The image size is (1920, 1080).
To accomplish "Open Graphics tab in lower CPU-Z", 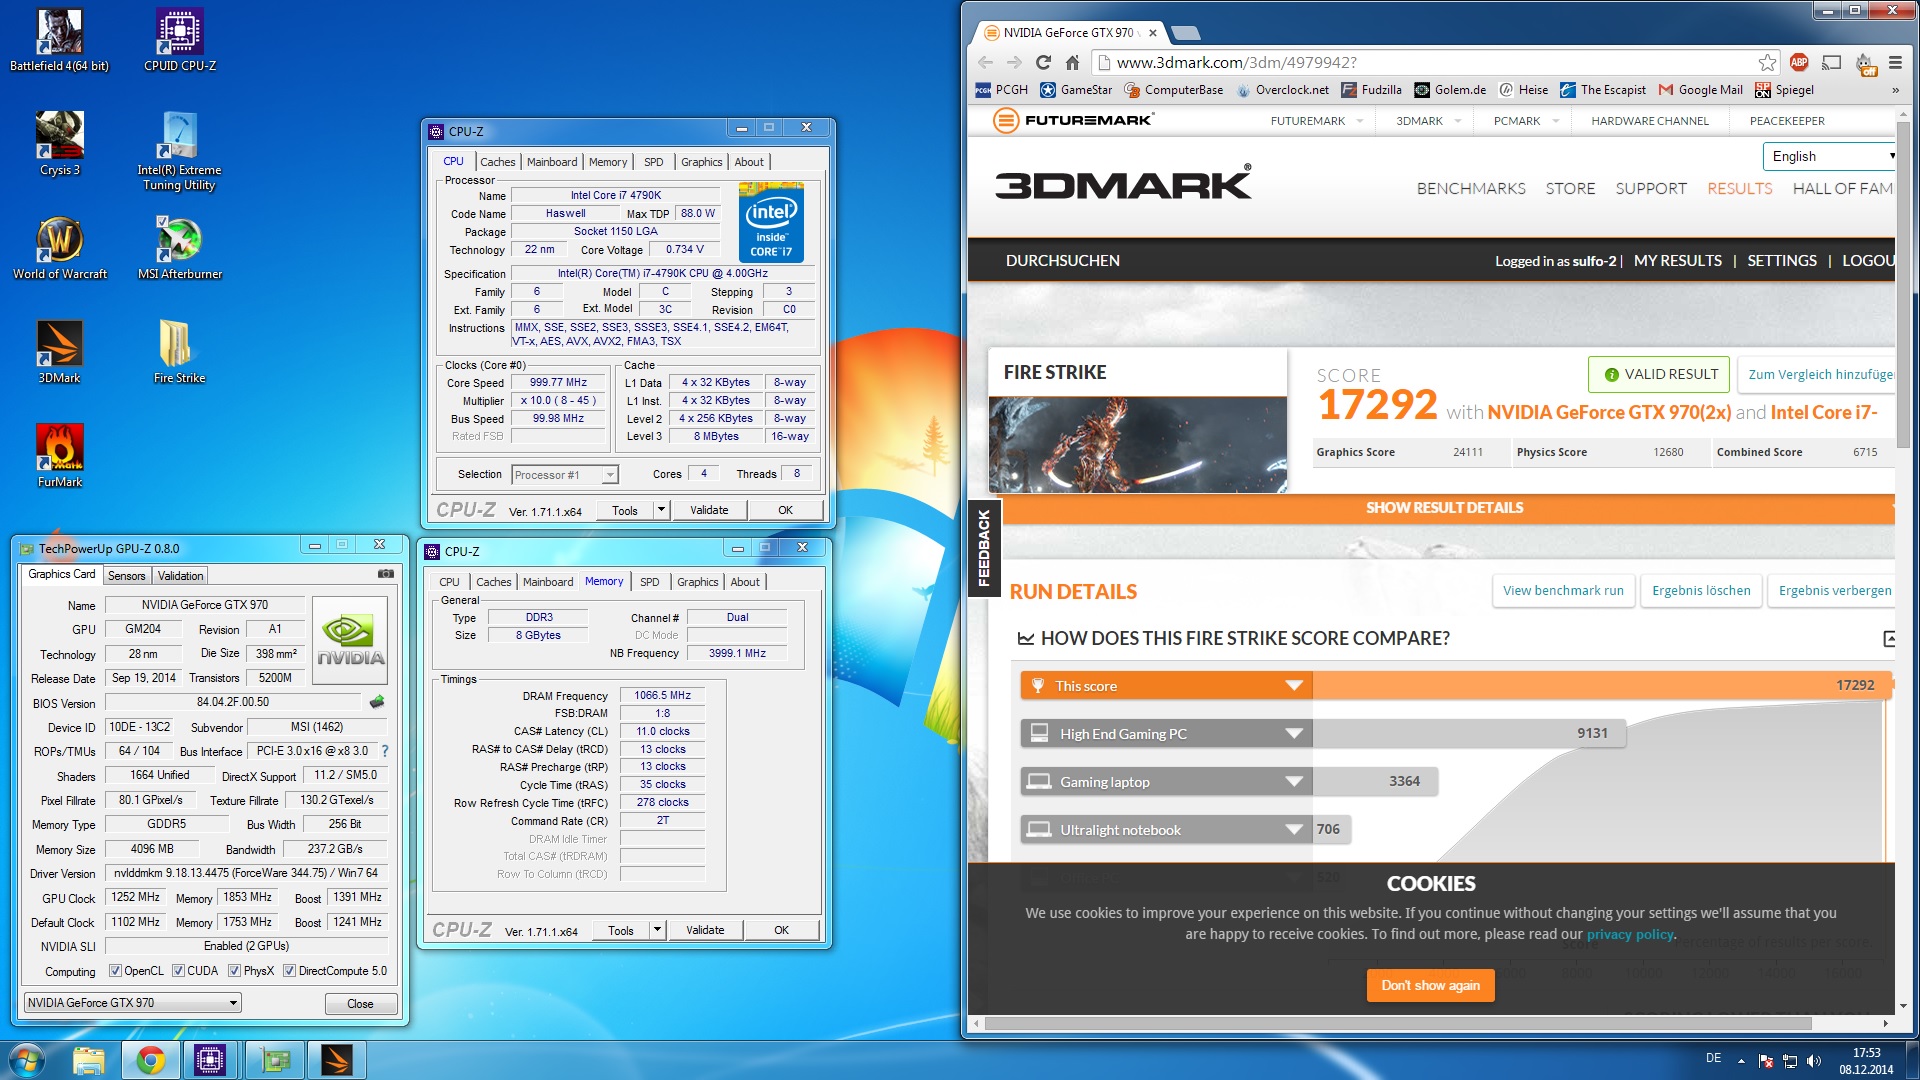I will pos(698,582).
